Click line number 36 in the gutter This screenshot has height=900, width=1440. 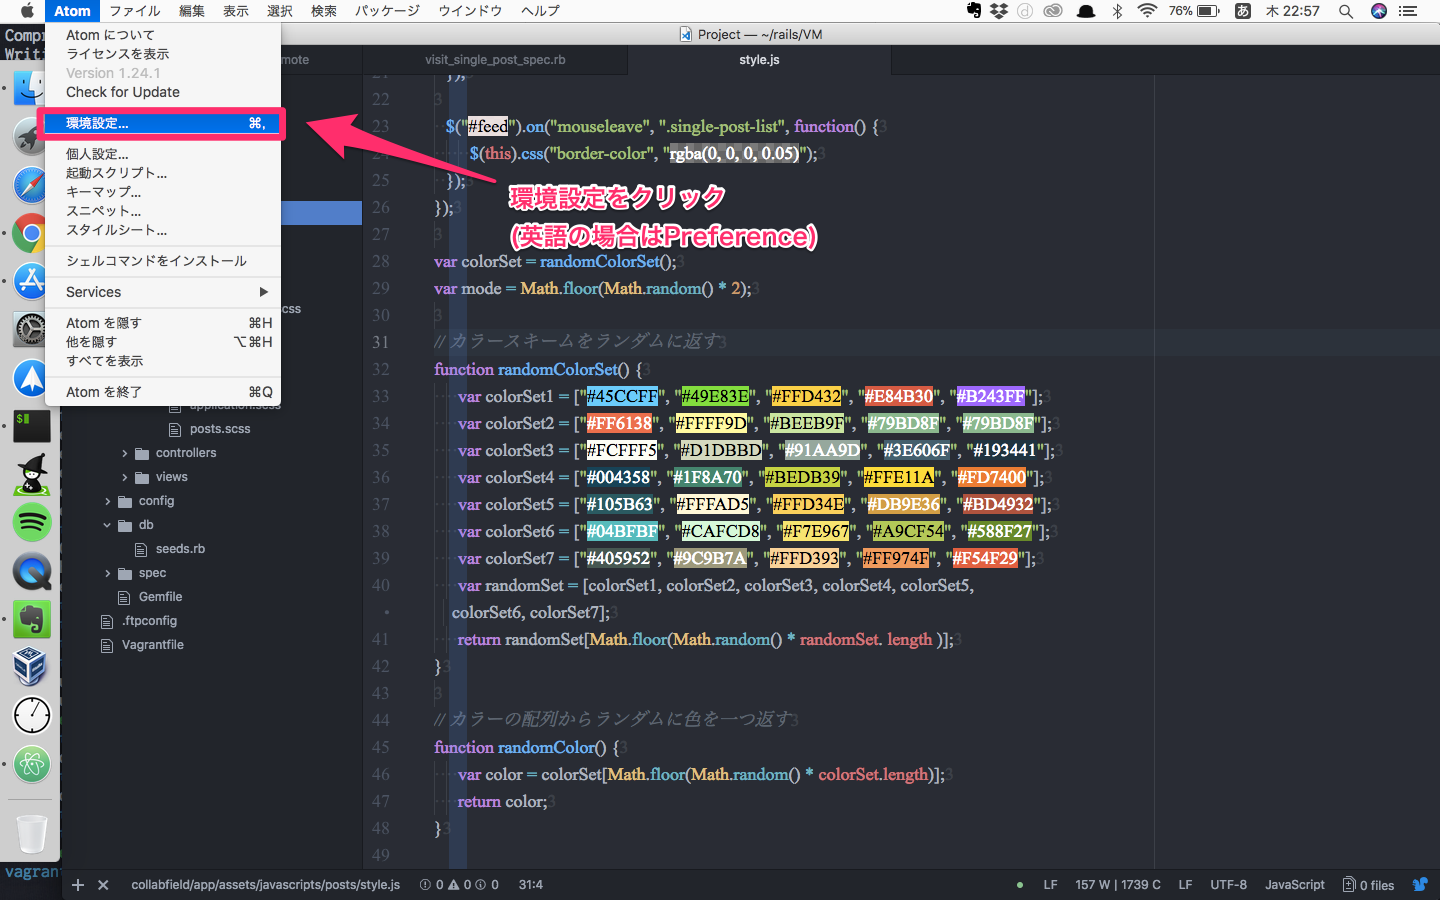(x=381, y=477)
